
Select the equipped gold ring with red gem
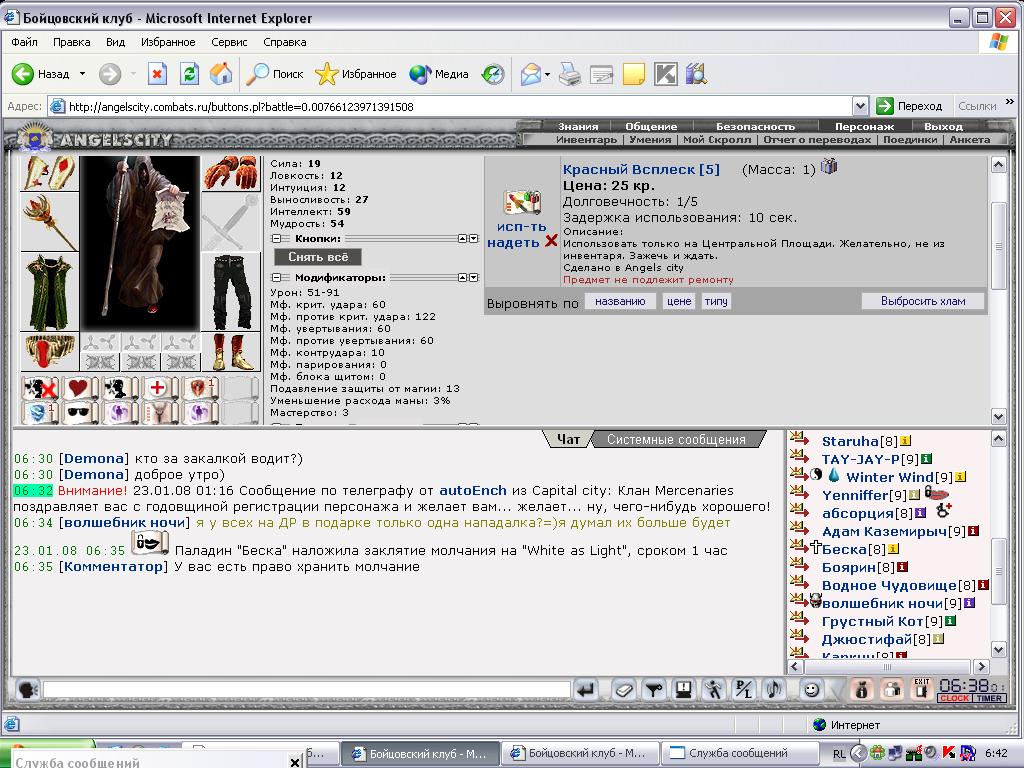click(x=50, y=351)
